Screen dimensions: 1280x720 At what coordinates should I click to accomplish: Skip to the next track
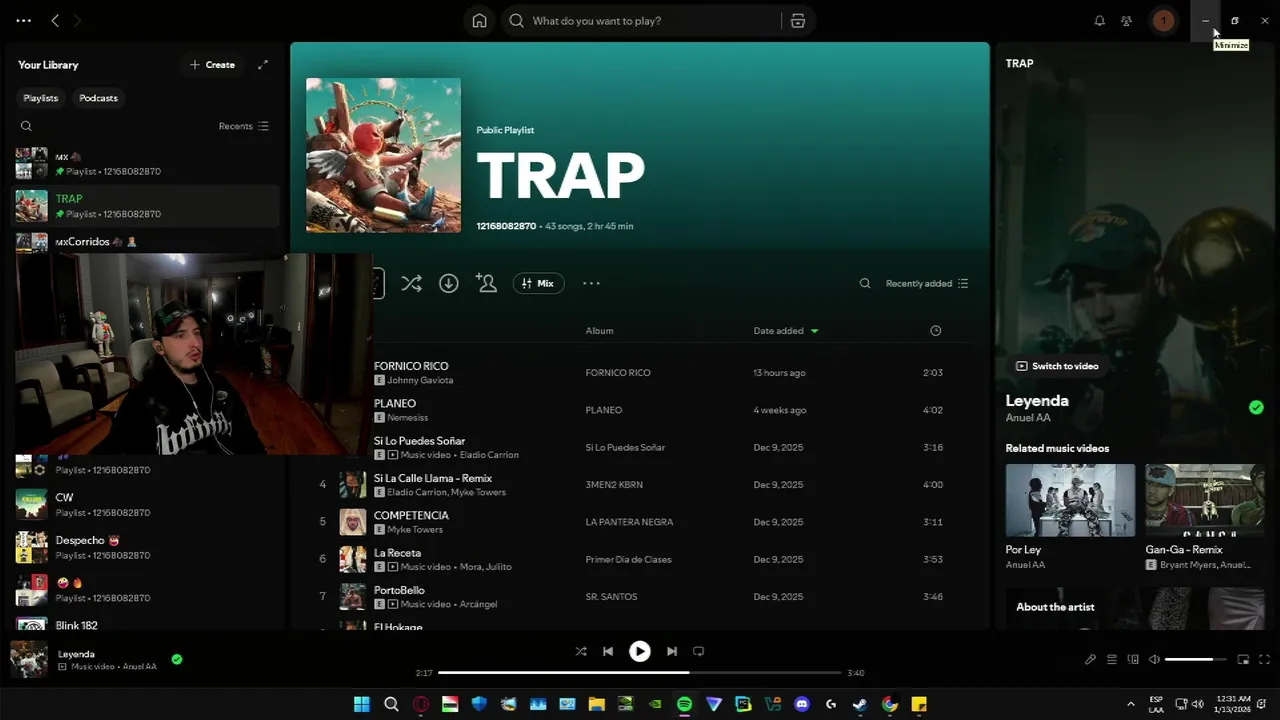click(x=672, y=651)
